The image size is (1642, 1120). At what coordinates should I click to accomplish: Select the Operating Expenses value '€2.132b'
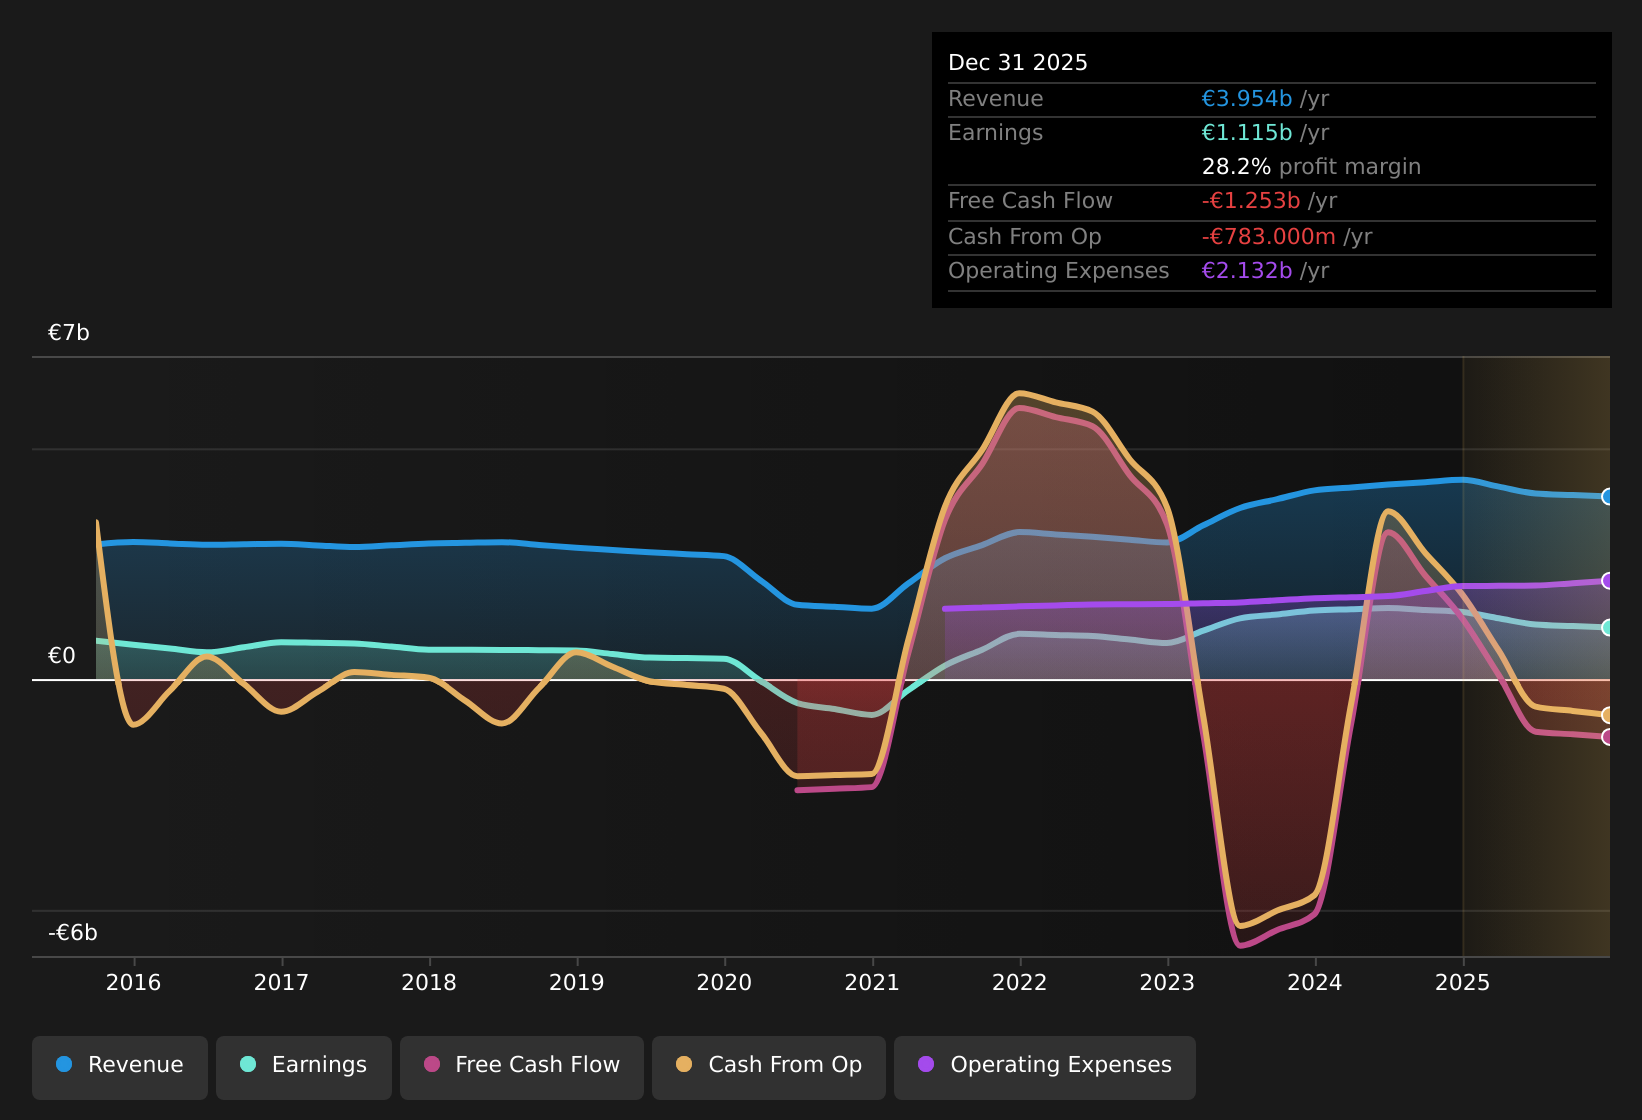coord(1247,271)
